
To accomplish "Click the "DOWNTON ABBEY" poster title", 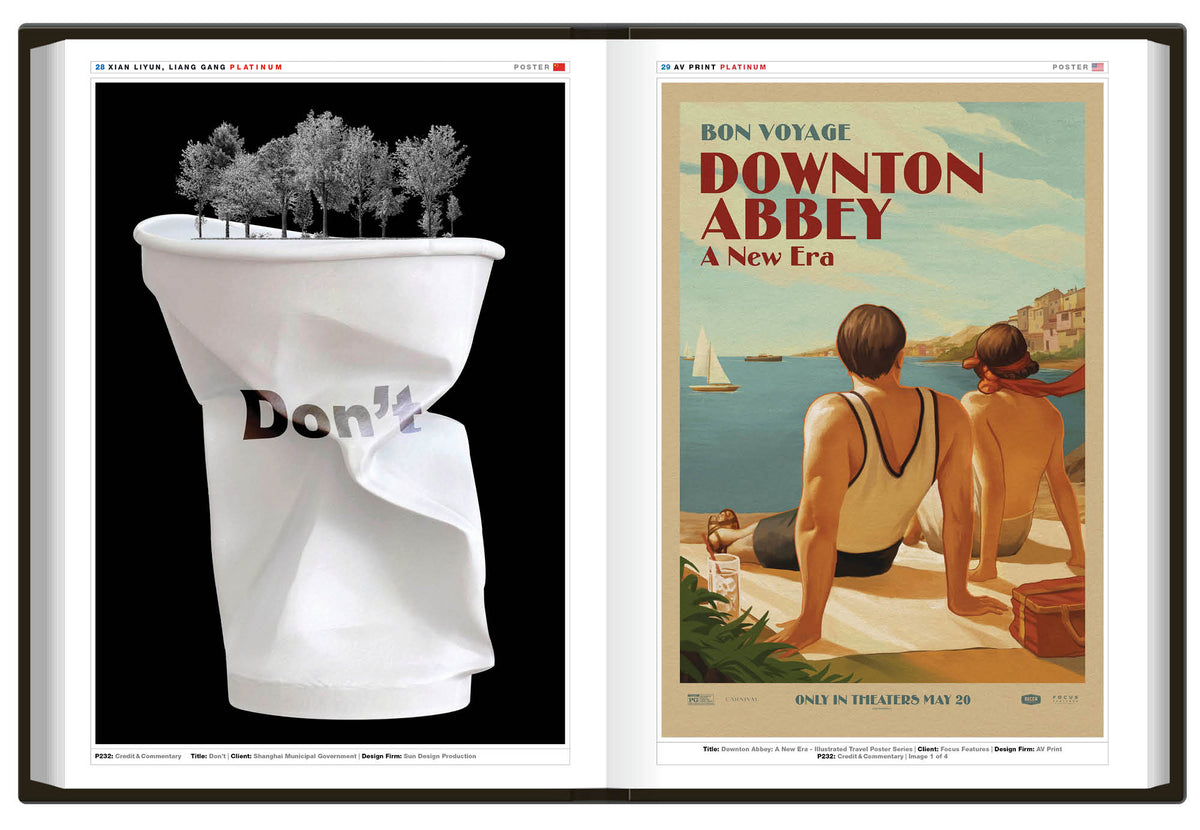I will point(842,195).
